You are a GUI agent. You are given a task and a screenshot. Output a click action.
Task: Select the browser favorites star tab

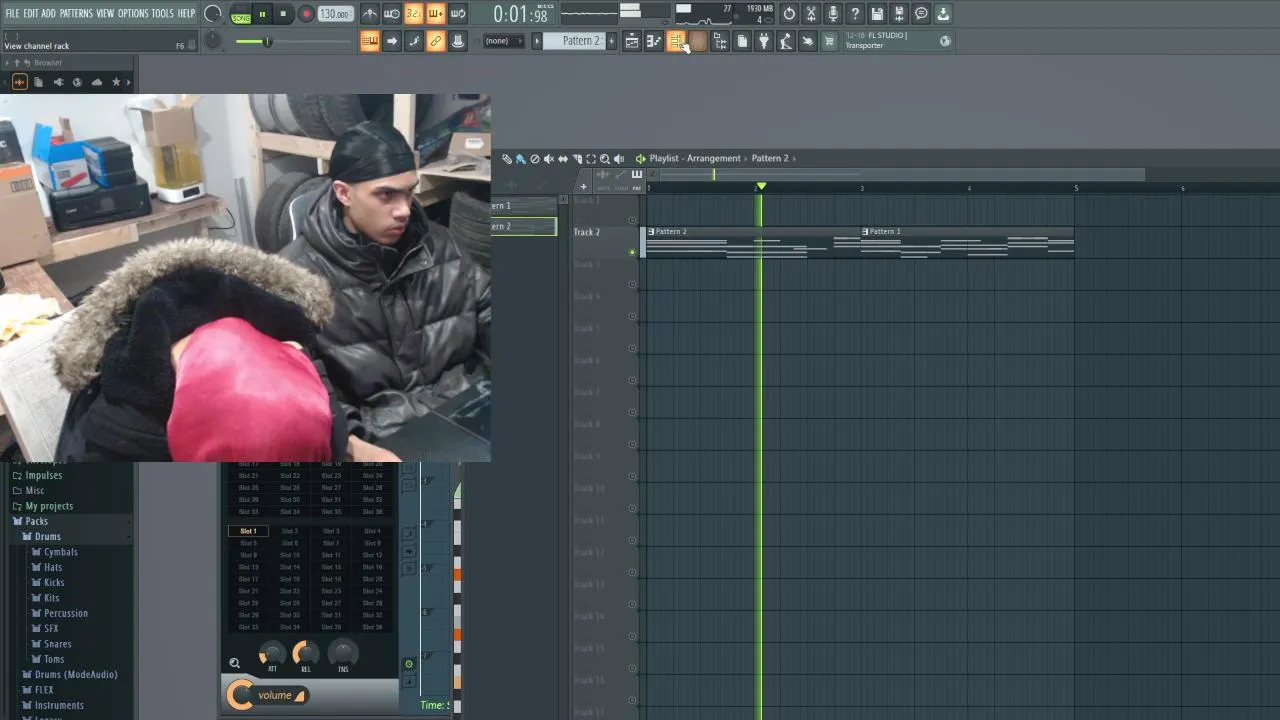click(116, 82)
